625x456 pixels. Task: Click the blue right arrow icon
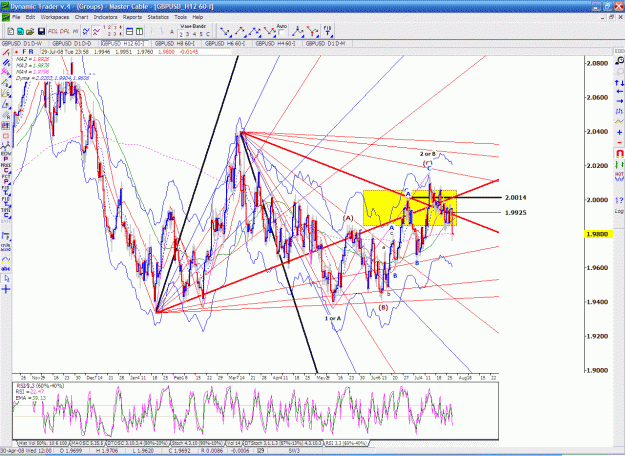tap(619, 101)
